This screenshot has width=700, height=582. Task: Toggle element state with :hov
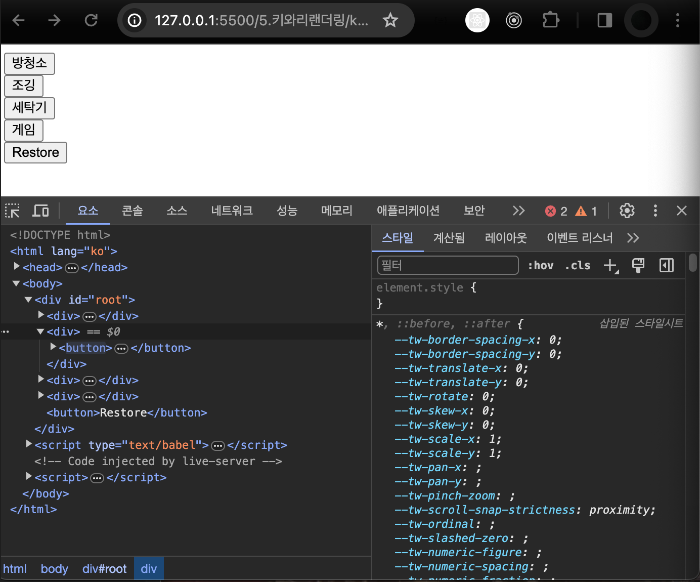click(541, 266)
